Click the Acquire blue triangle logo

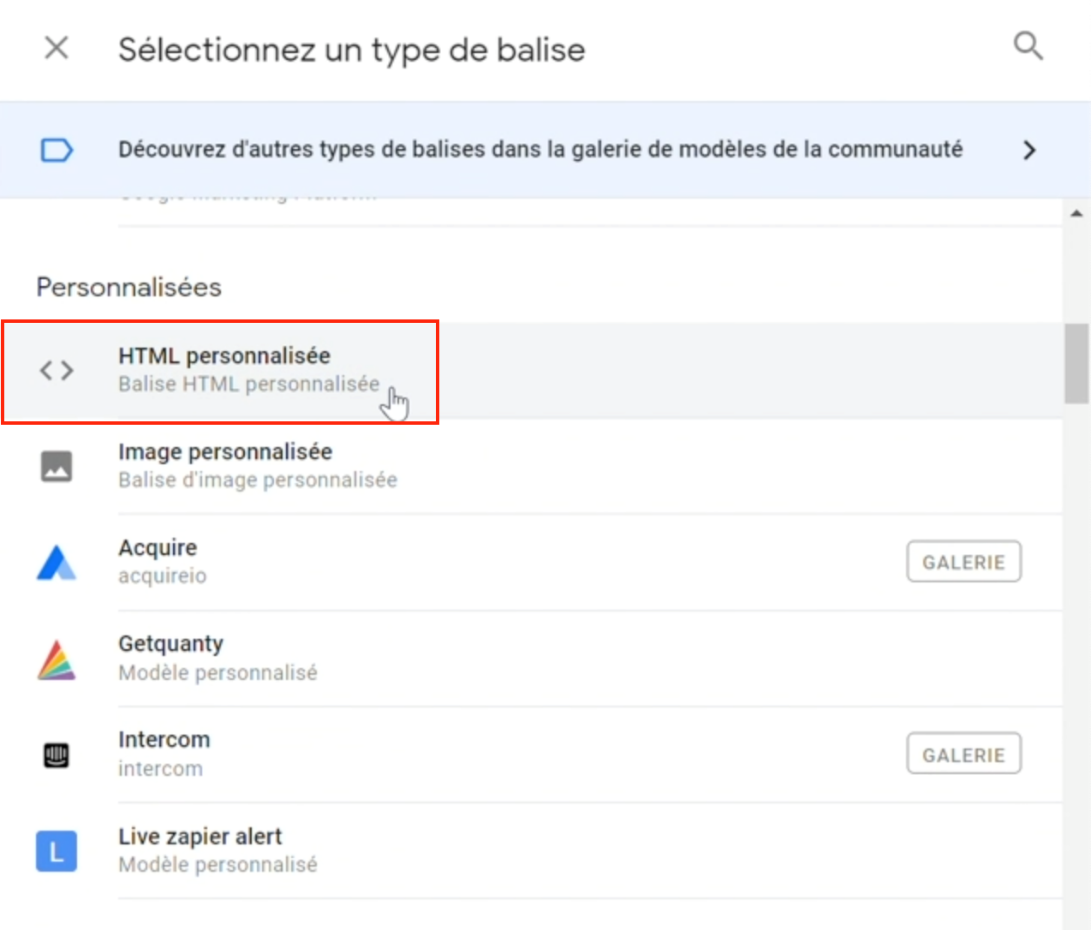(56, 562)
